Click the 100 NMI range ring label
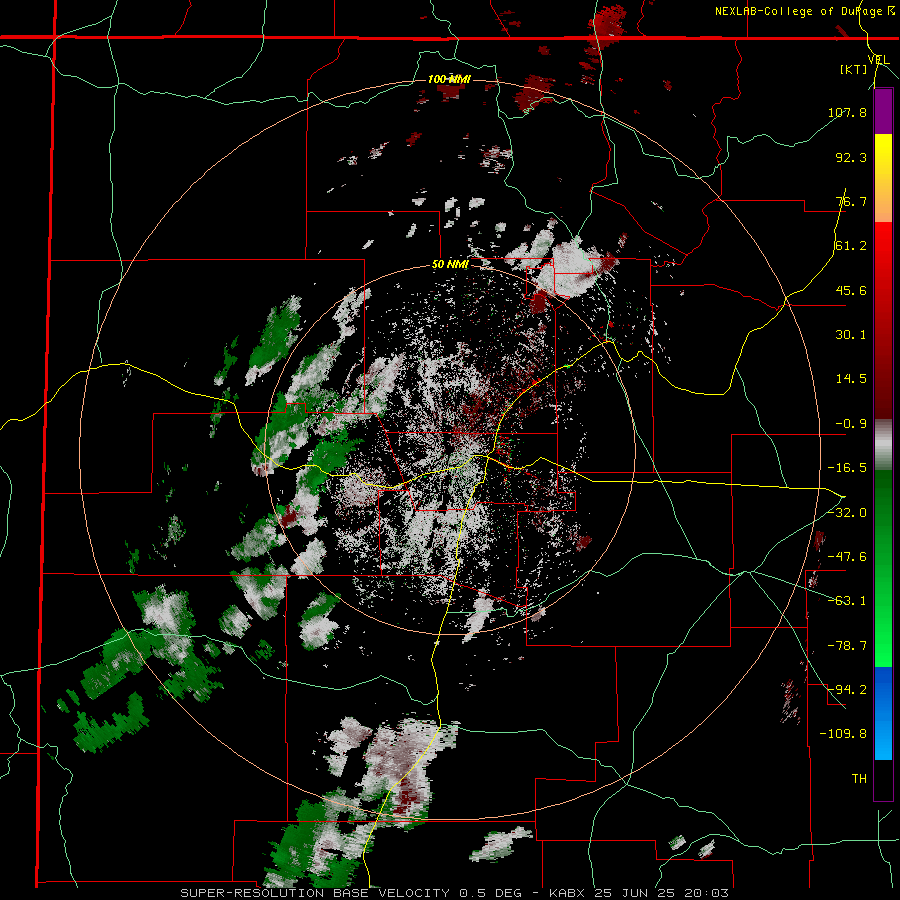 click(449, 79)
